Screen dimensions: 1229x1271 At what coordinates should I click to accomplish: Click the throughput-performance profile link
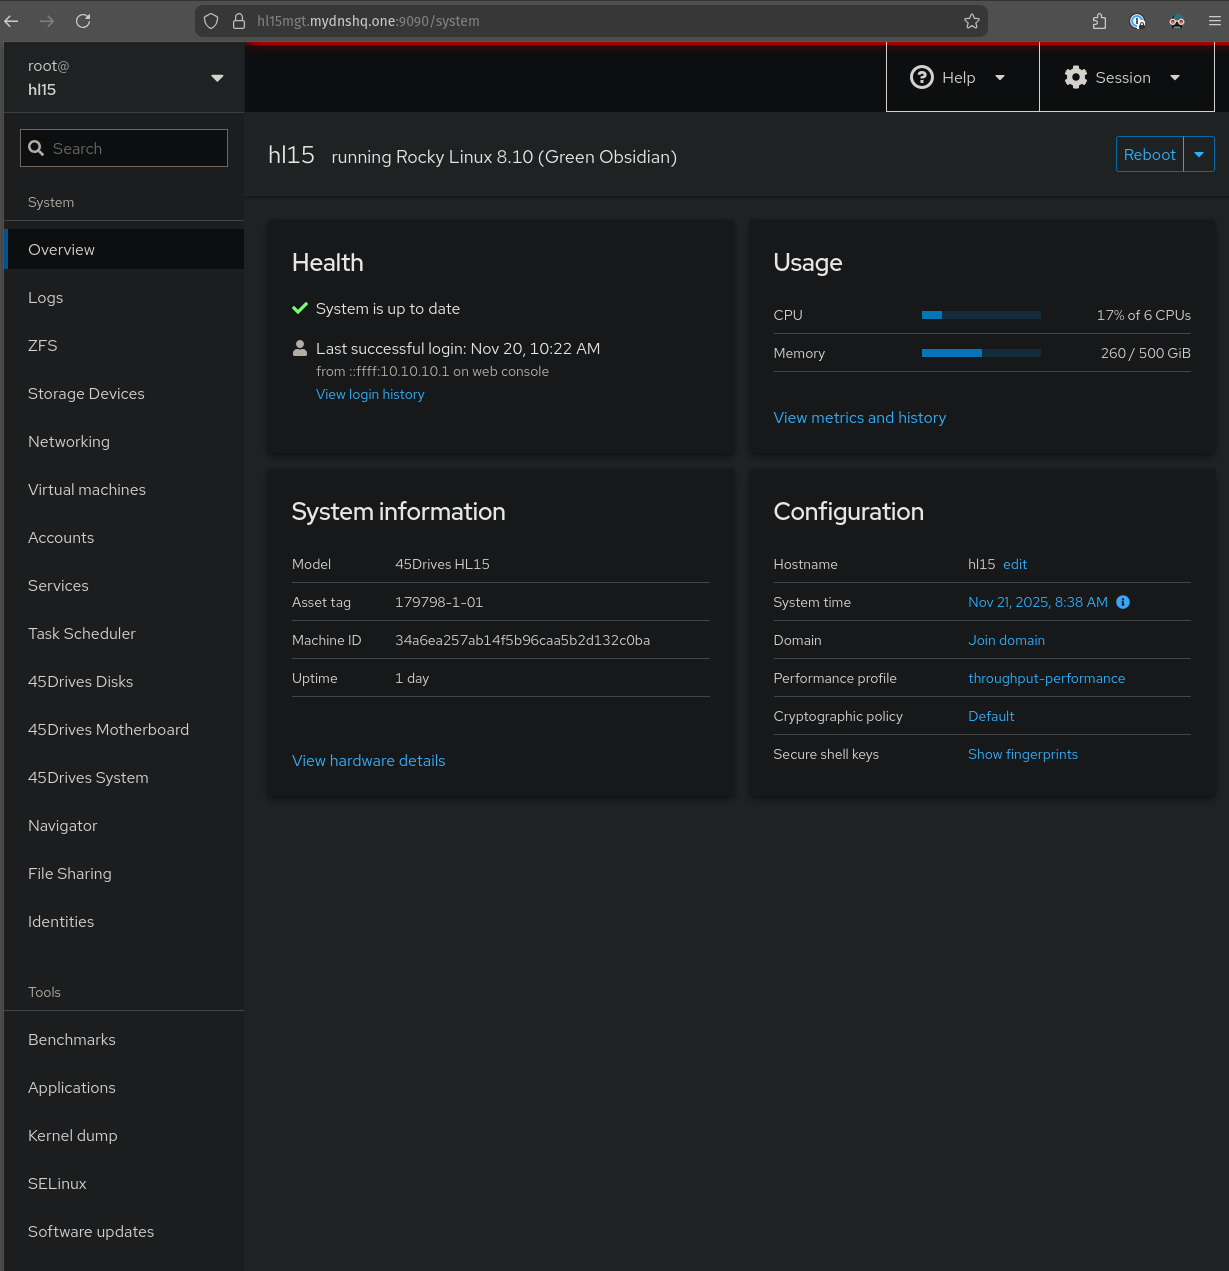(x=1046, y=678)
